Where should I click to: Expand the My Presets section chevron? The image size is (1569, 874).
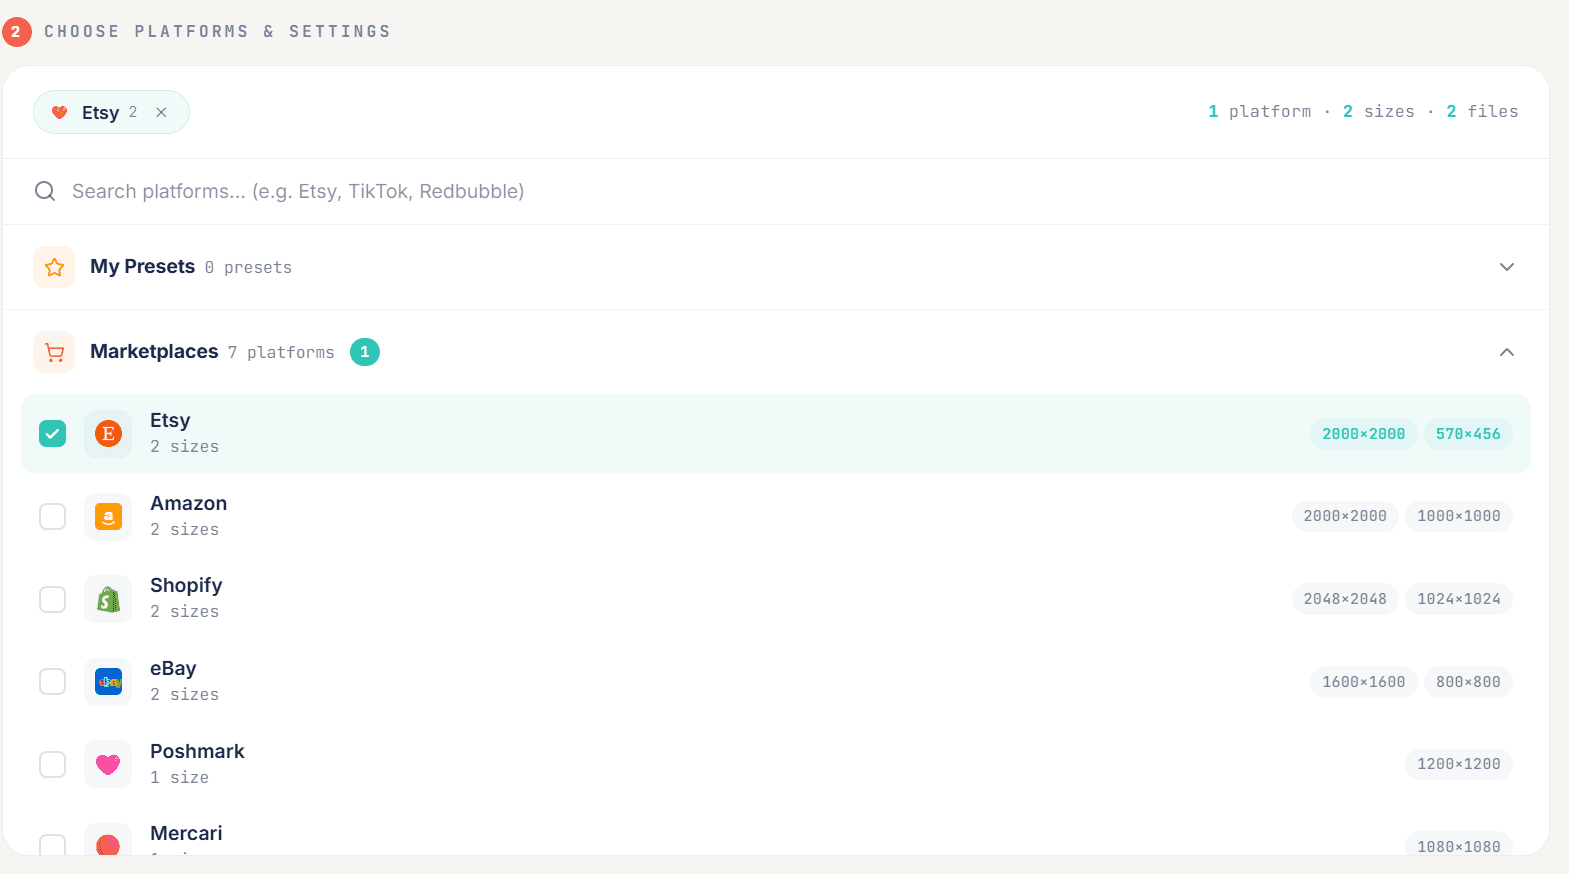pyautogui.click(x=1507, y=267)
